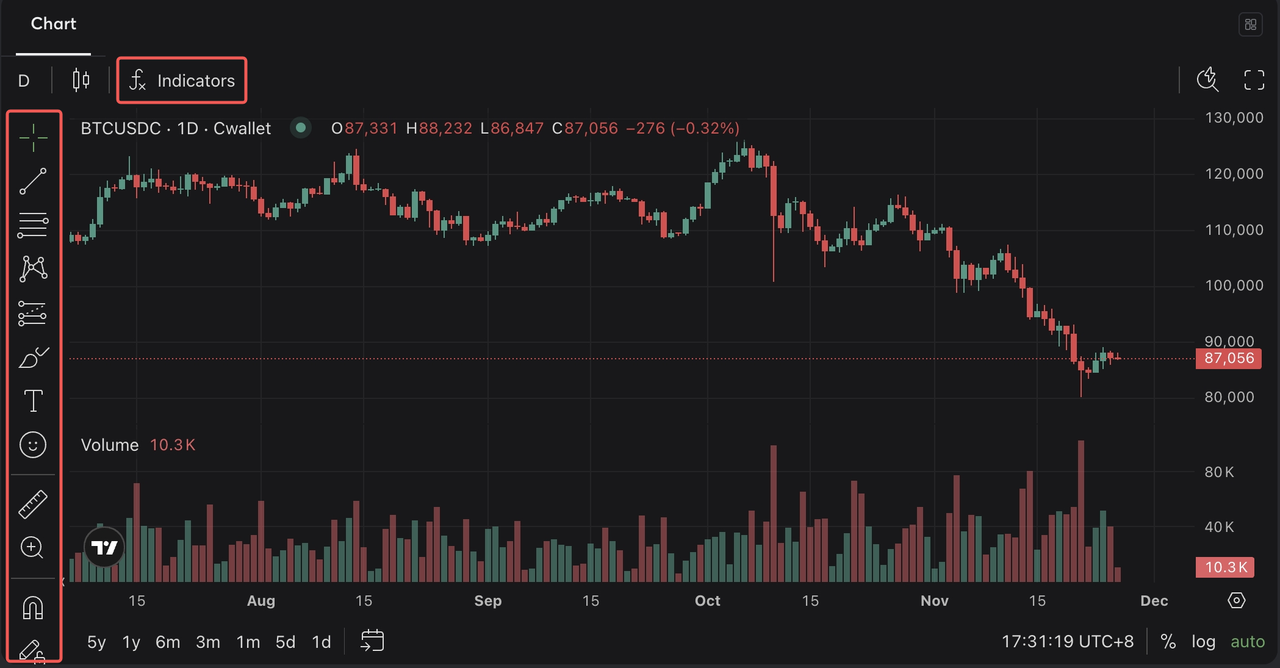
Task: Select the trend line drawing tool
Action: pos(33,181)
